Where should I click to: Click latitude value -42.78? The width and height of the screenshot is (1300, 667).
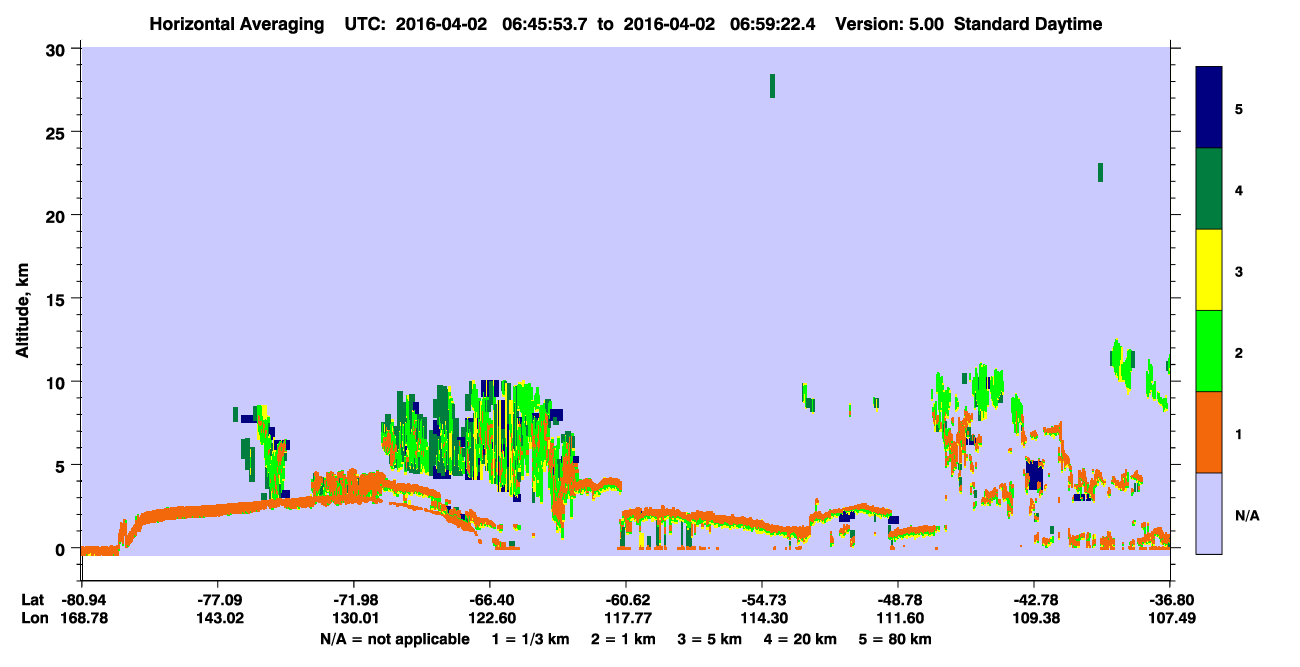(x=1034, y=600)
